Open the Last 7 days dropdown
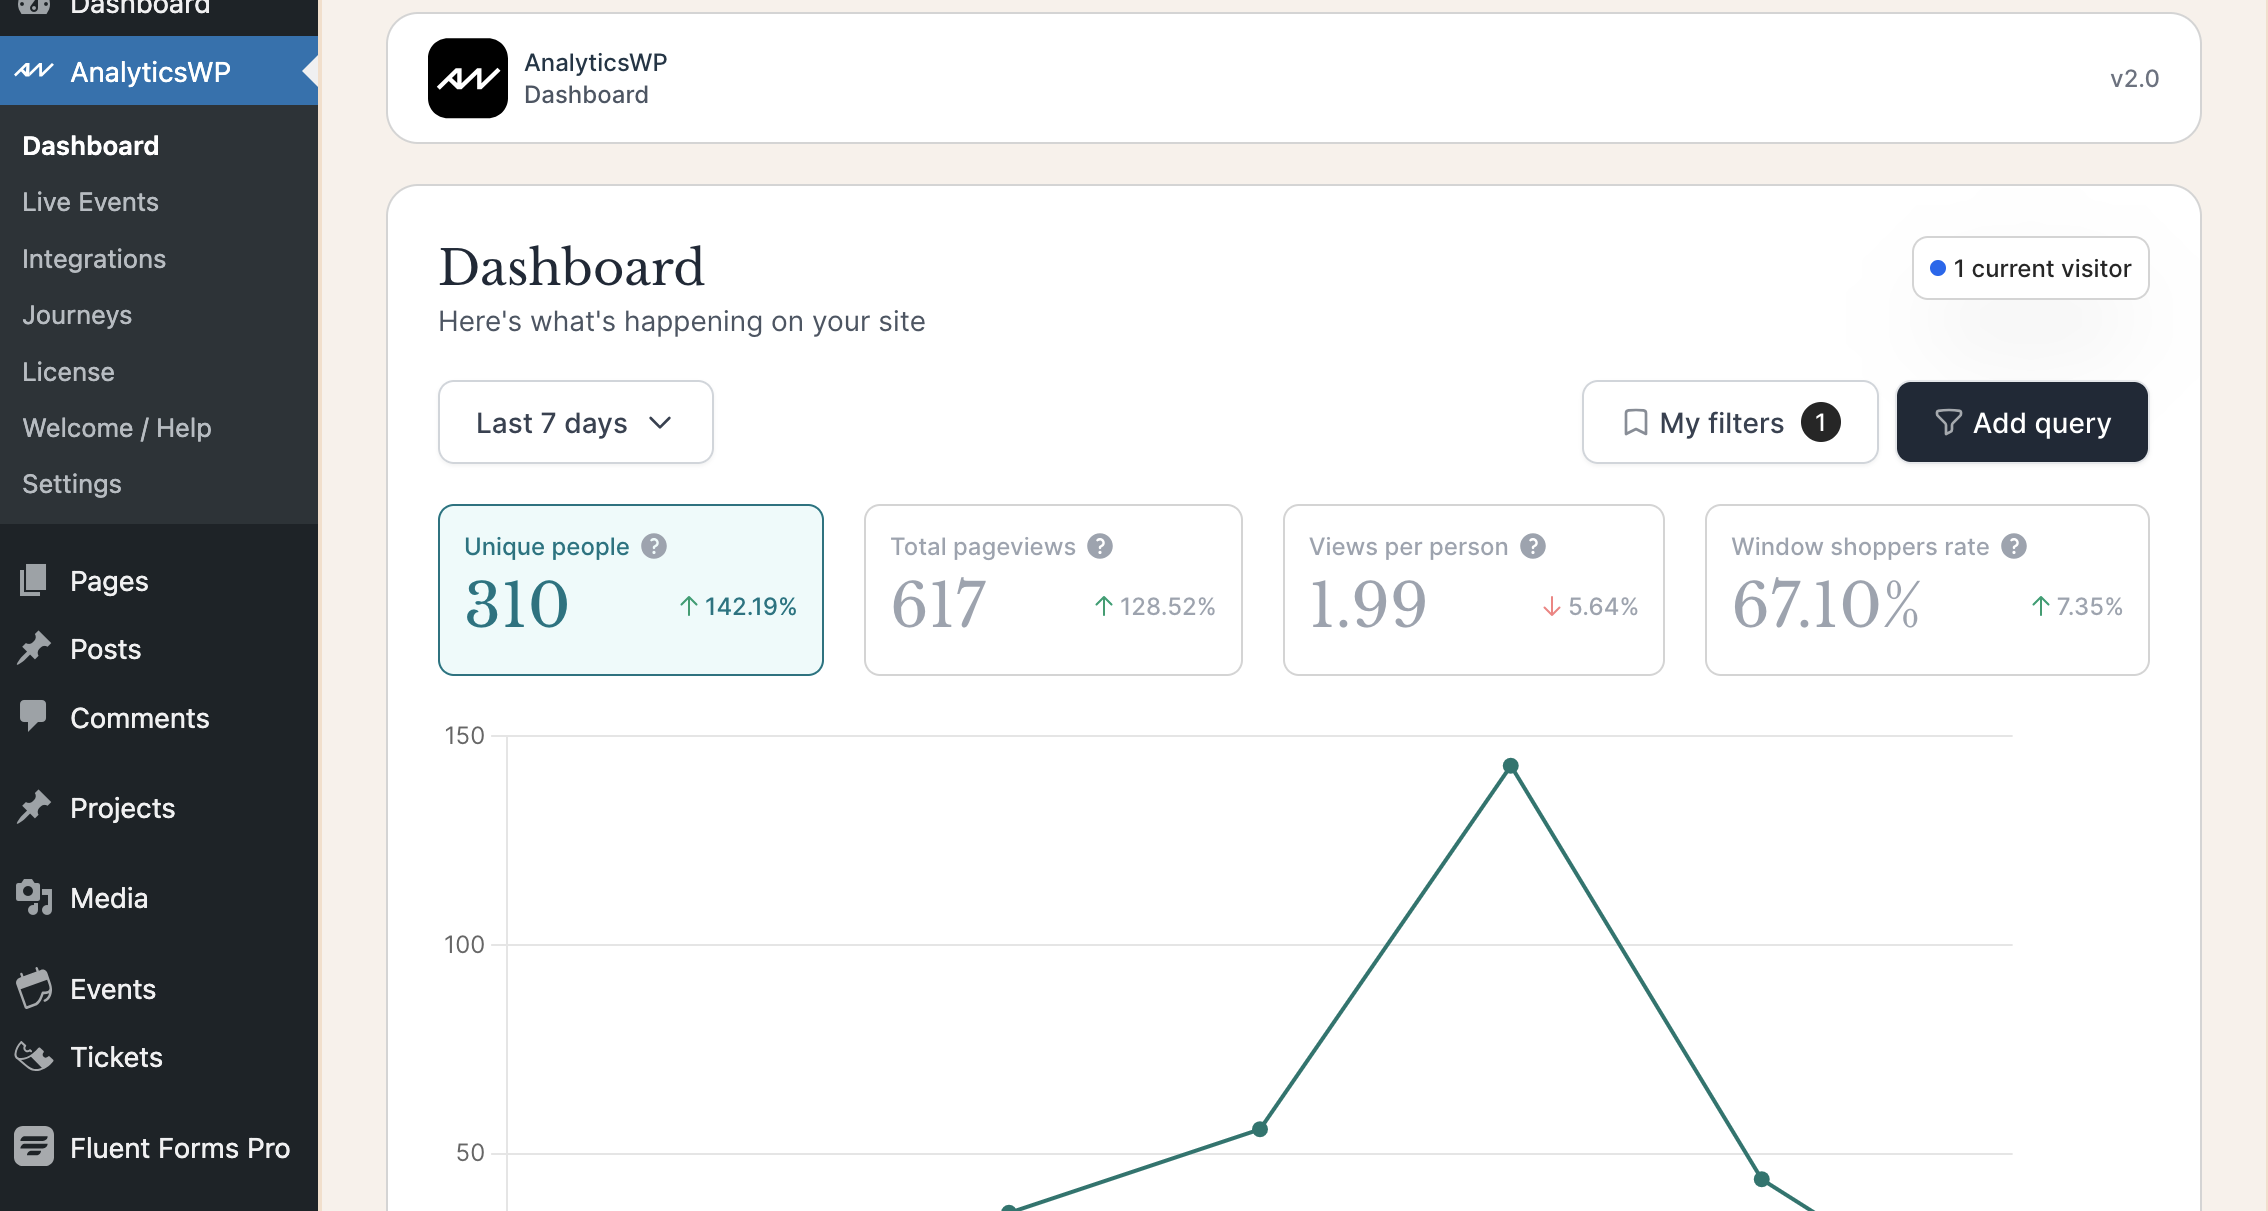The height and width of the screenshot is (1211, 2268). 575,422
